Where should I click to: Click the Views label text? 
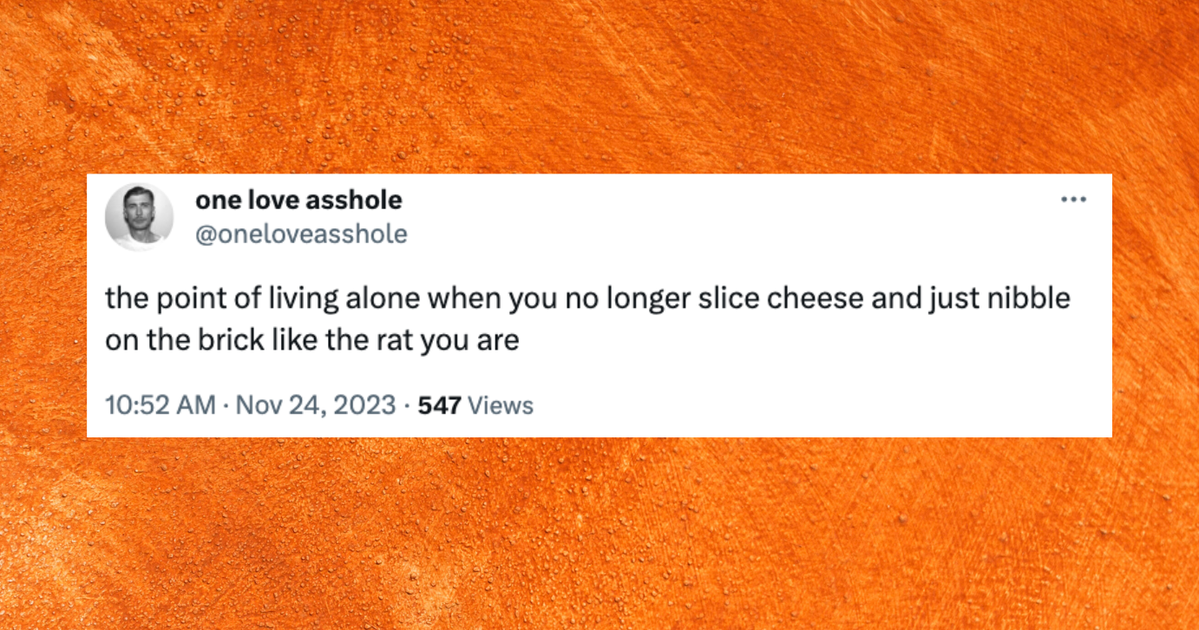coord(500,405)
